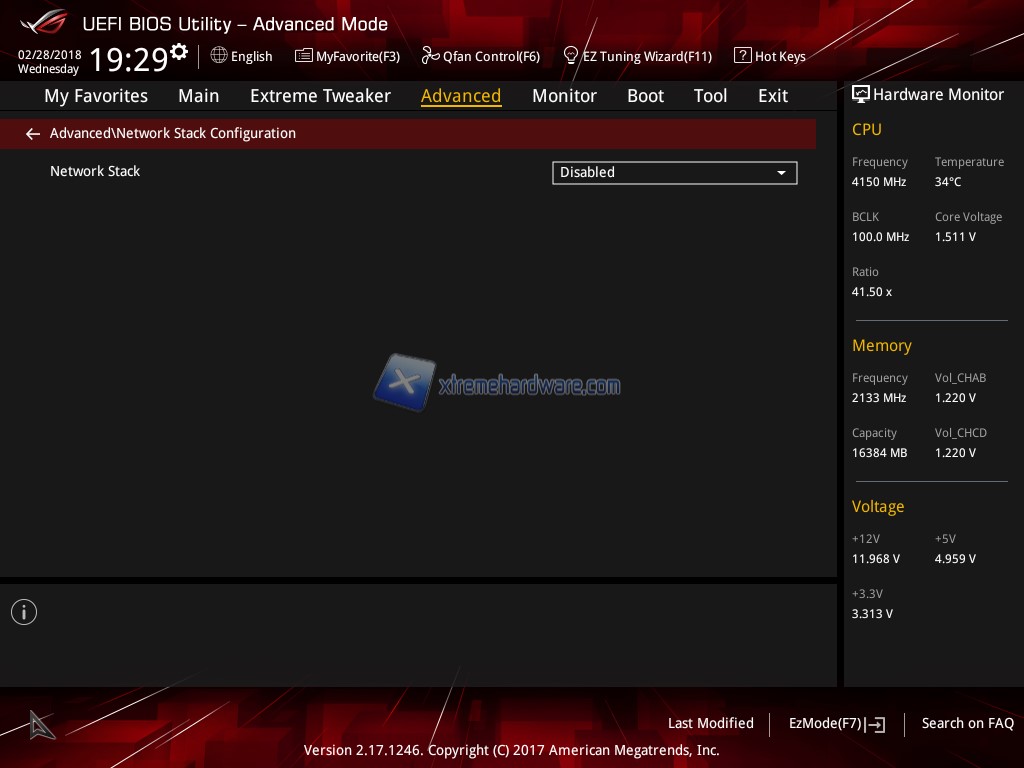Switch to the My Favorites tab

pos(96,96)
